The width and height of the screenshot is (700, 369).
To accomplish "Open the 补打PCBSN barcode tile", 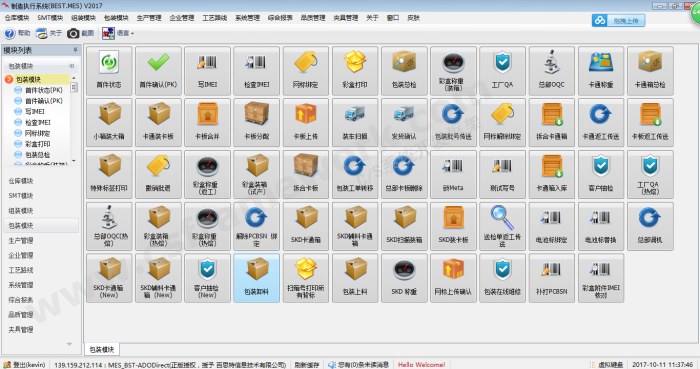I will coord(552,278).
